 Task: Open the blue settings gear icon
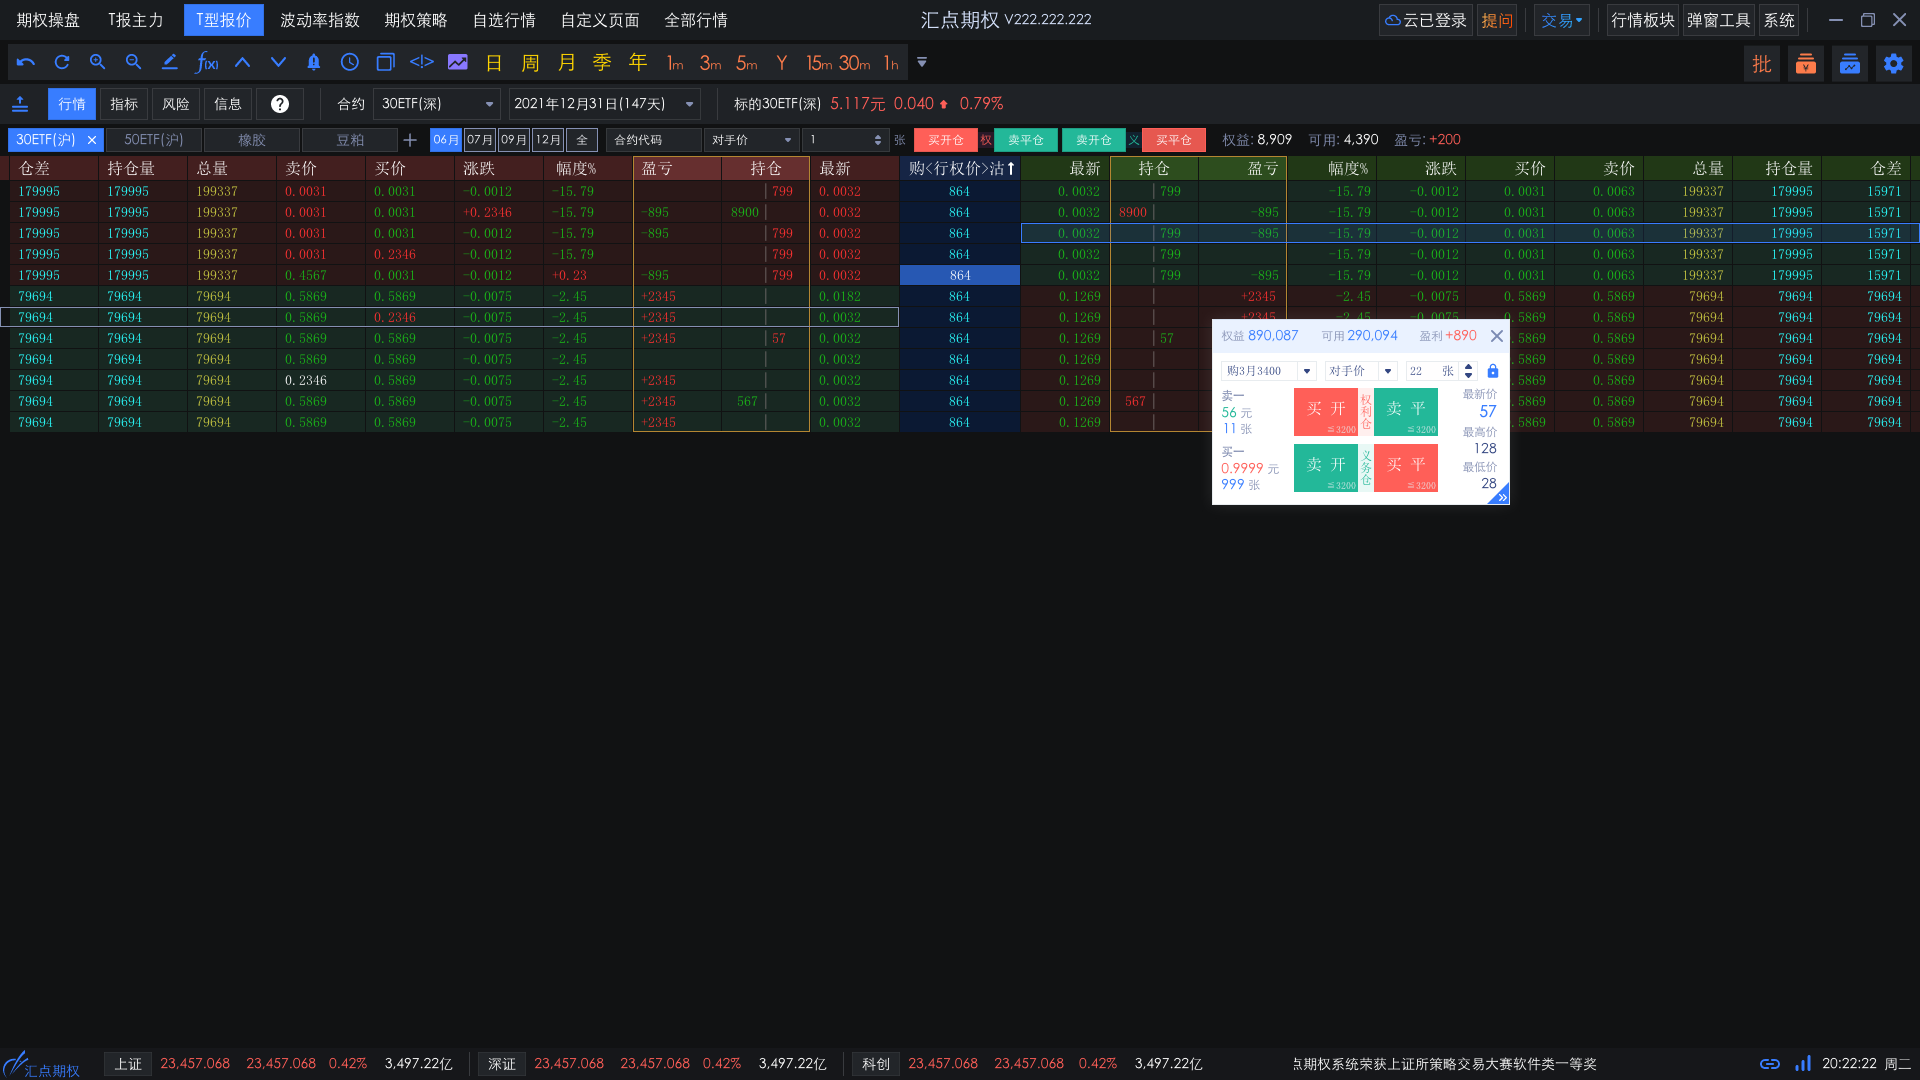[x=1893, y=64]
